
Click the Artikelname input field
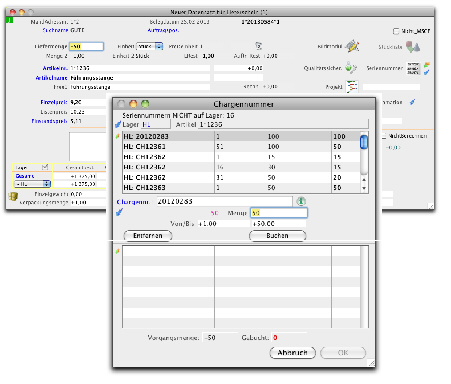tap(140, 78)
